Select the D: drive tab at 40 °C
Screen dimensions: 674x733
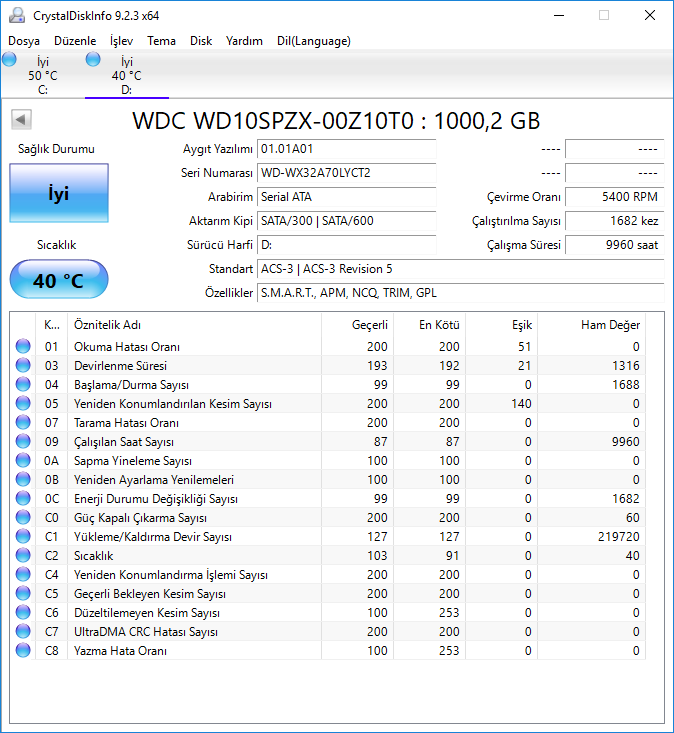pos(127,75)
